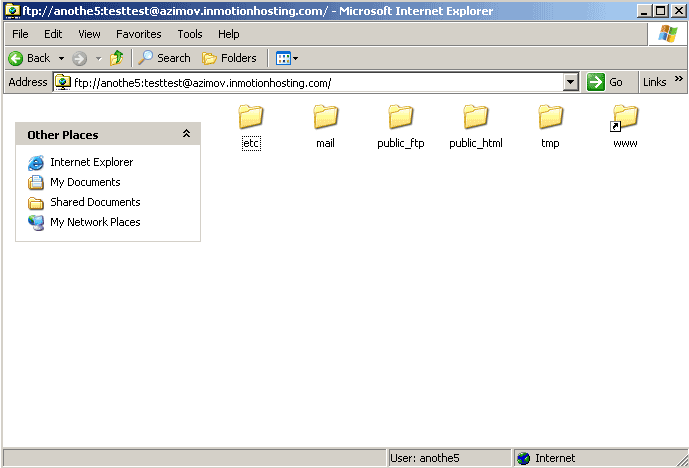Toggle the Folders pane button
This screenshot has height=468, width=689.
click(x=229, y=58)
